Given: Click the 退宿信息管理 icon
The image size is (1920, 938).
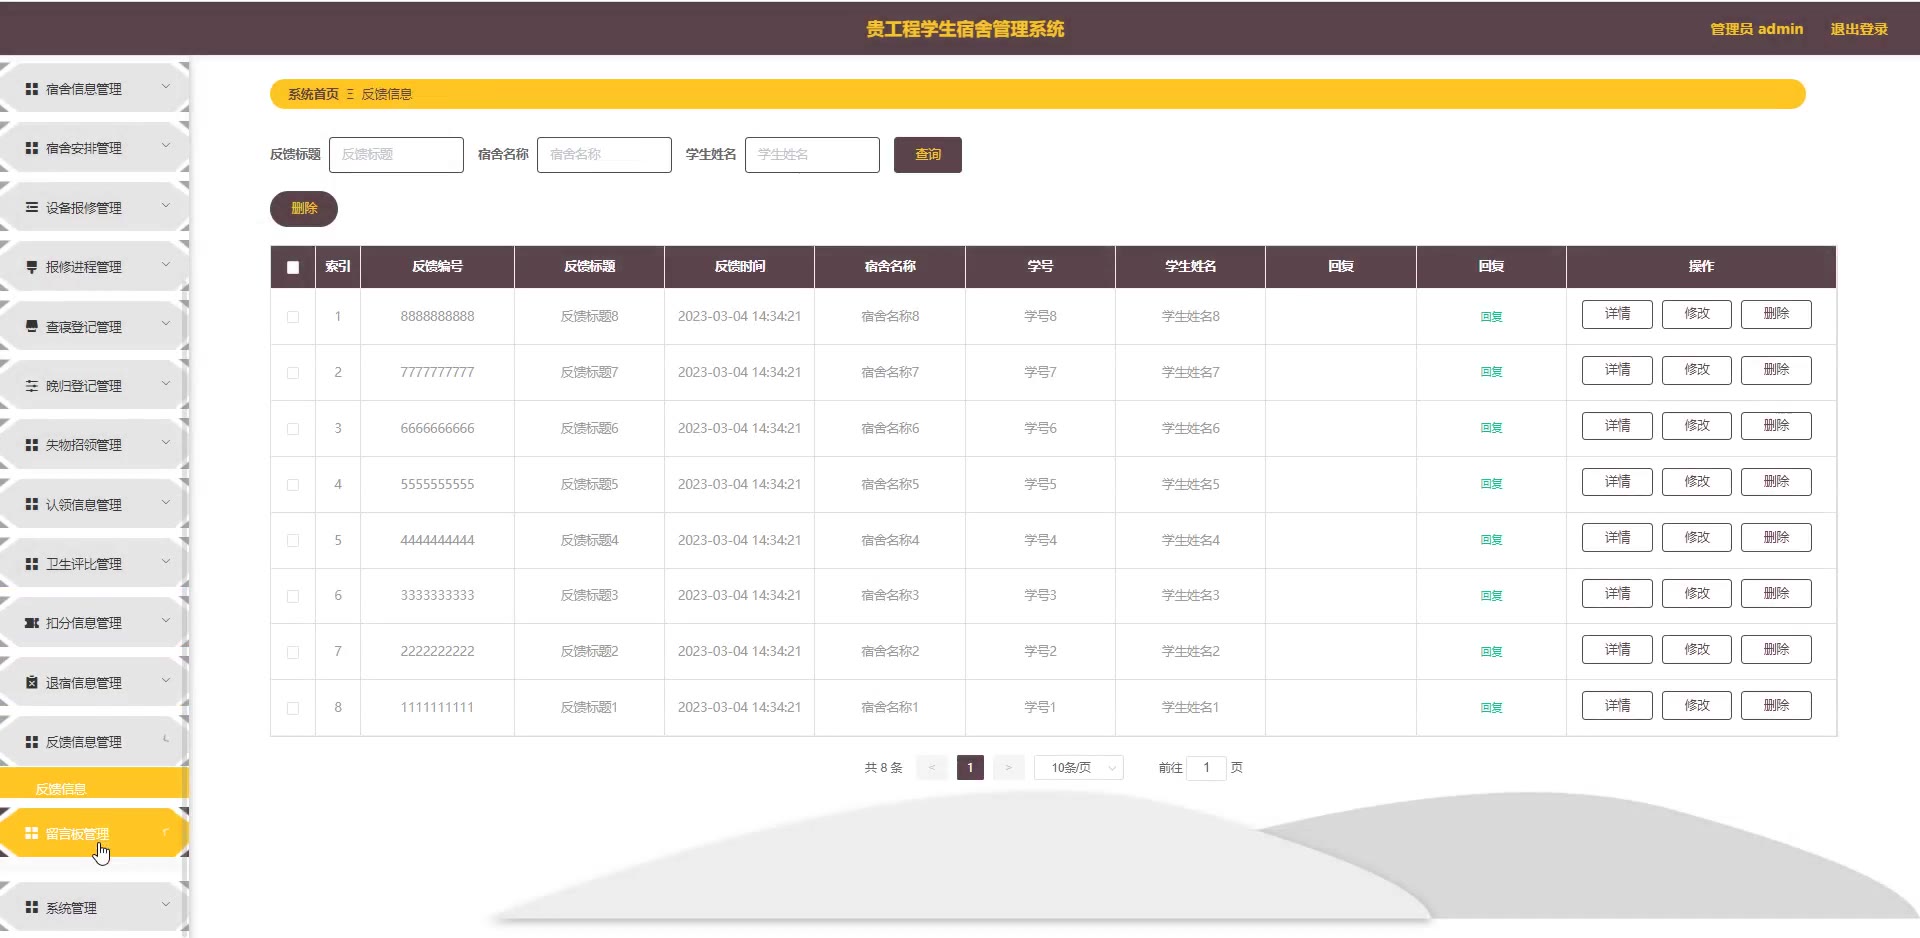Looking at the screenshot, I should pos(32,683).
